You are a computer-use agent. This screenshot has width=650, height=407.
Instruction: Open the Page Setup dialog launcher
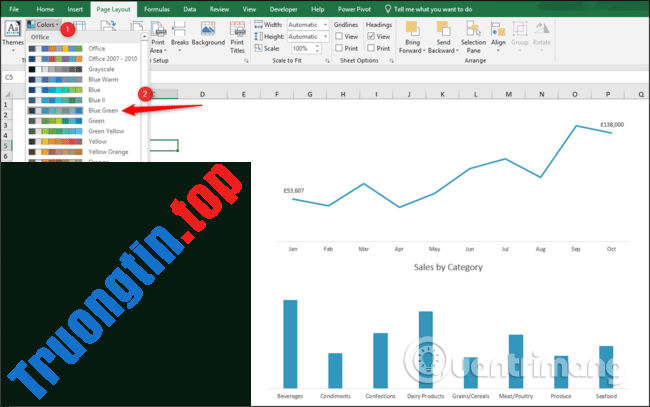pos(246,61)
